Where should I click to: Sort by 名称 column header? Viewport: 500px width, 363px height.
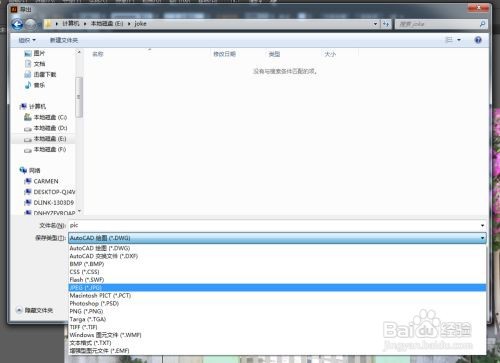point(98,54)
